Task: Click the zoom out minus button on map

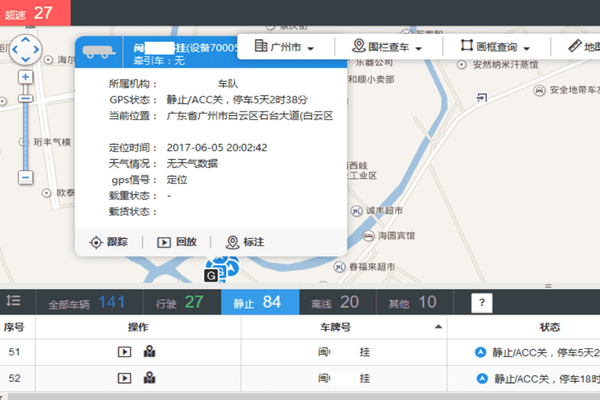Action: click(25, 177)
